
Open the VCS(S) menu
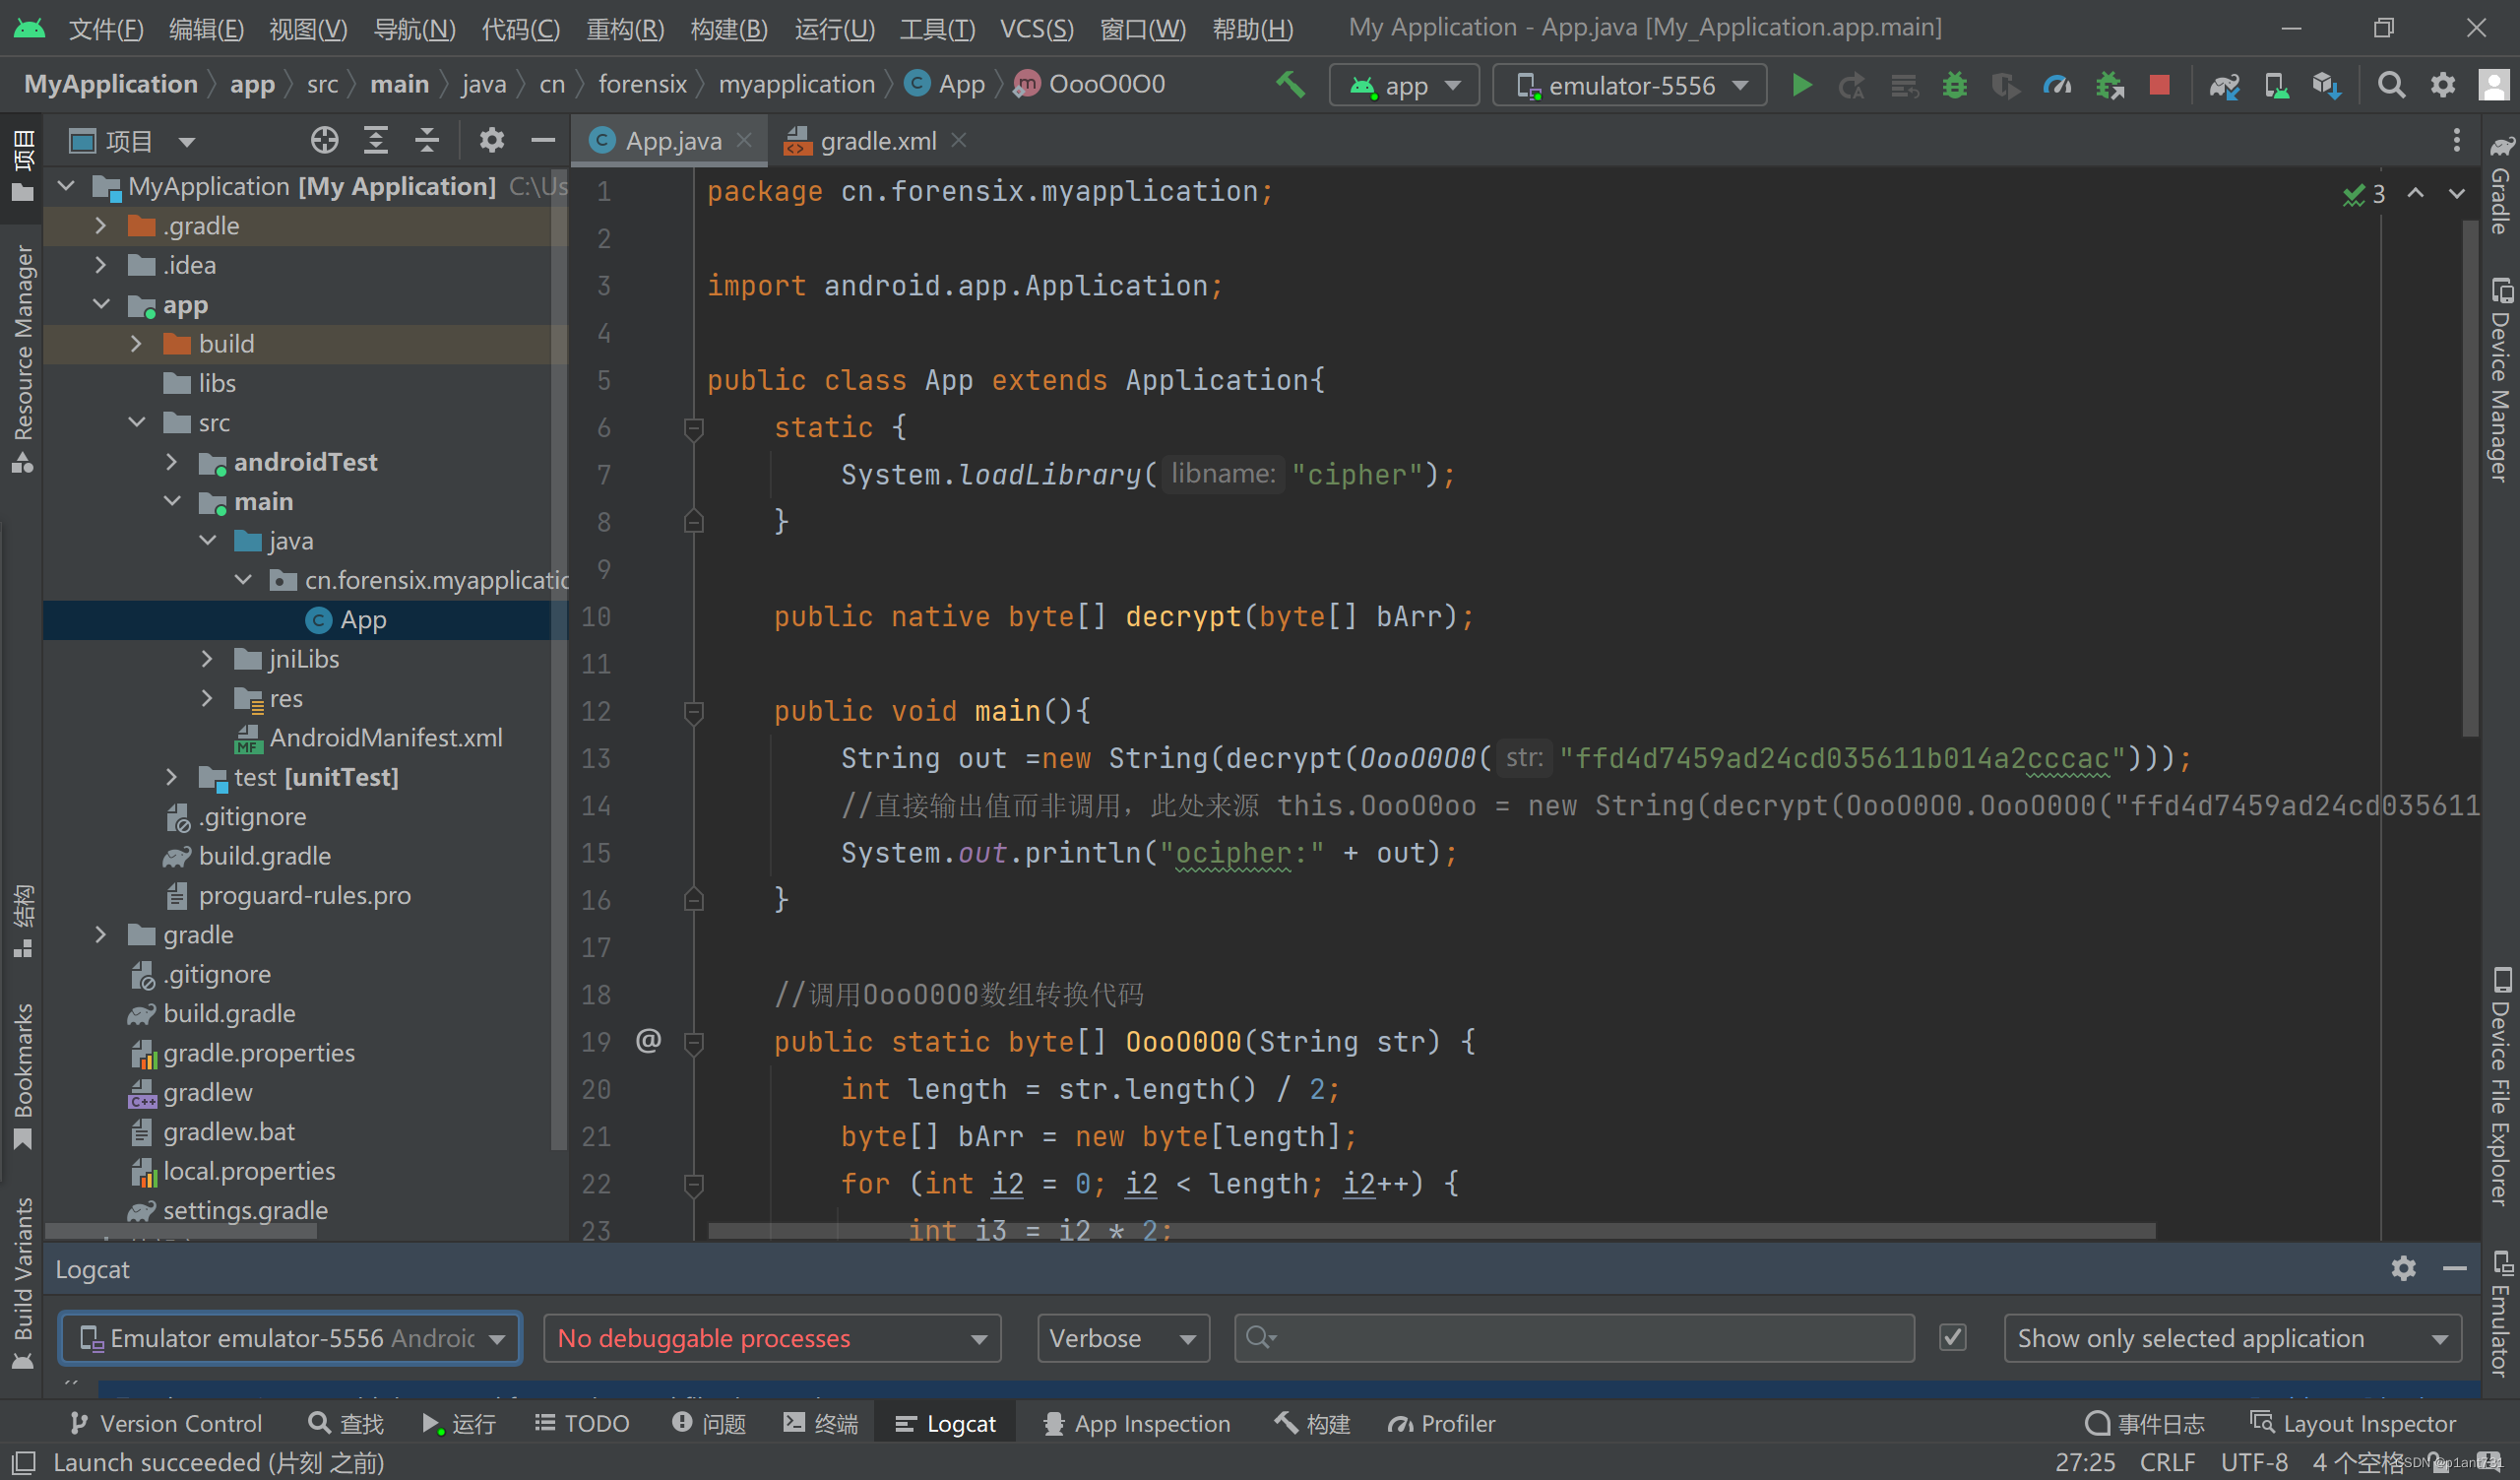point(1037,28)
